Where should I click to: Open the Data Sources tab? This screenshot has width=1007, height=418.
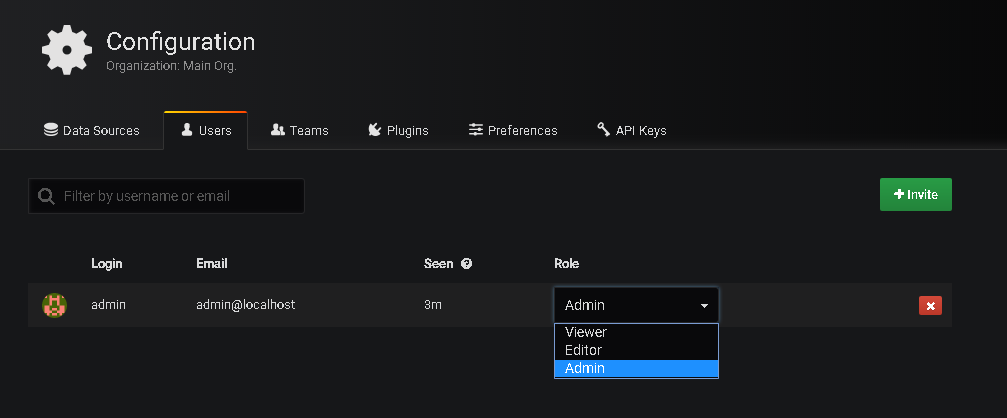pyautogui.click(x=91, y=130)
